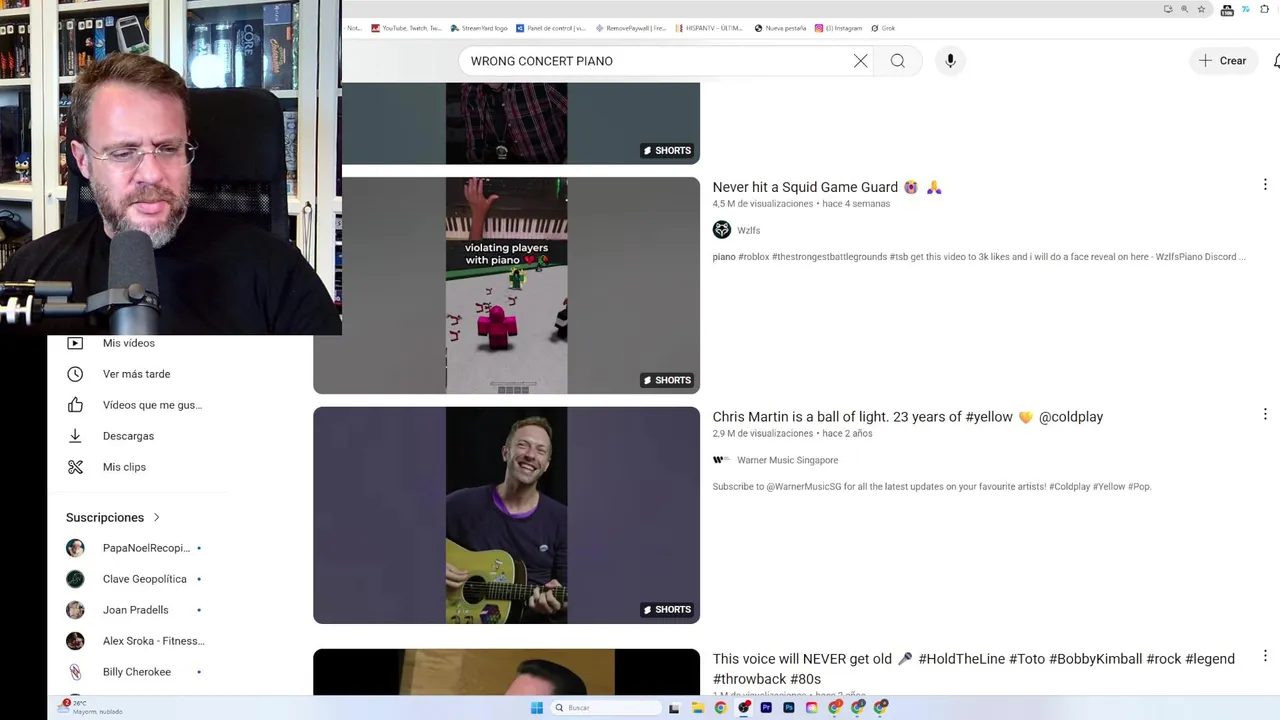
Task: Click the Joan Pradells channel avatar
Action: pyautogui.click(x=75, y=610)
